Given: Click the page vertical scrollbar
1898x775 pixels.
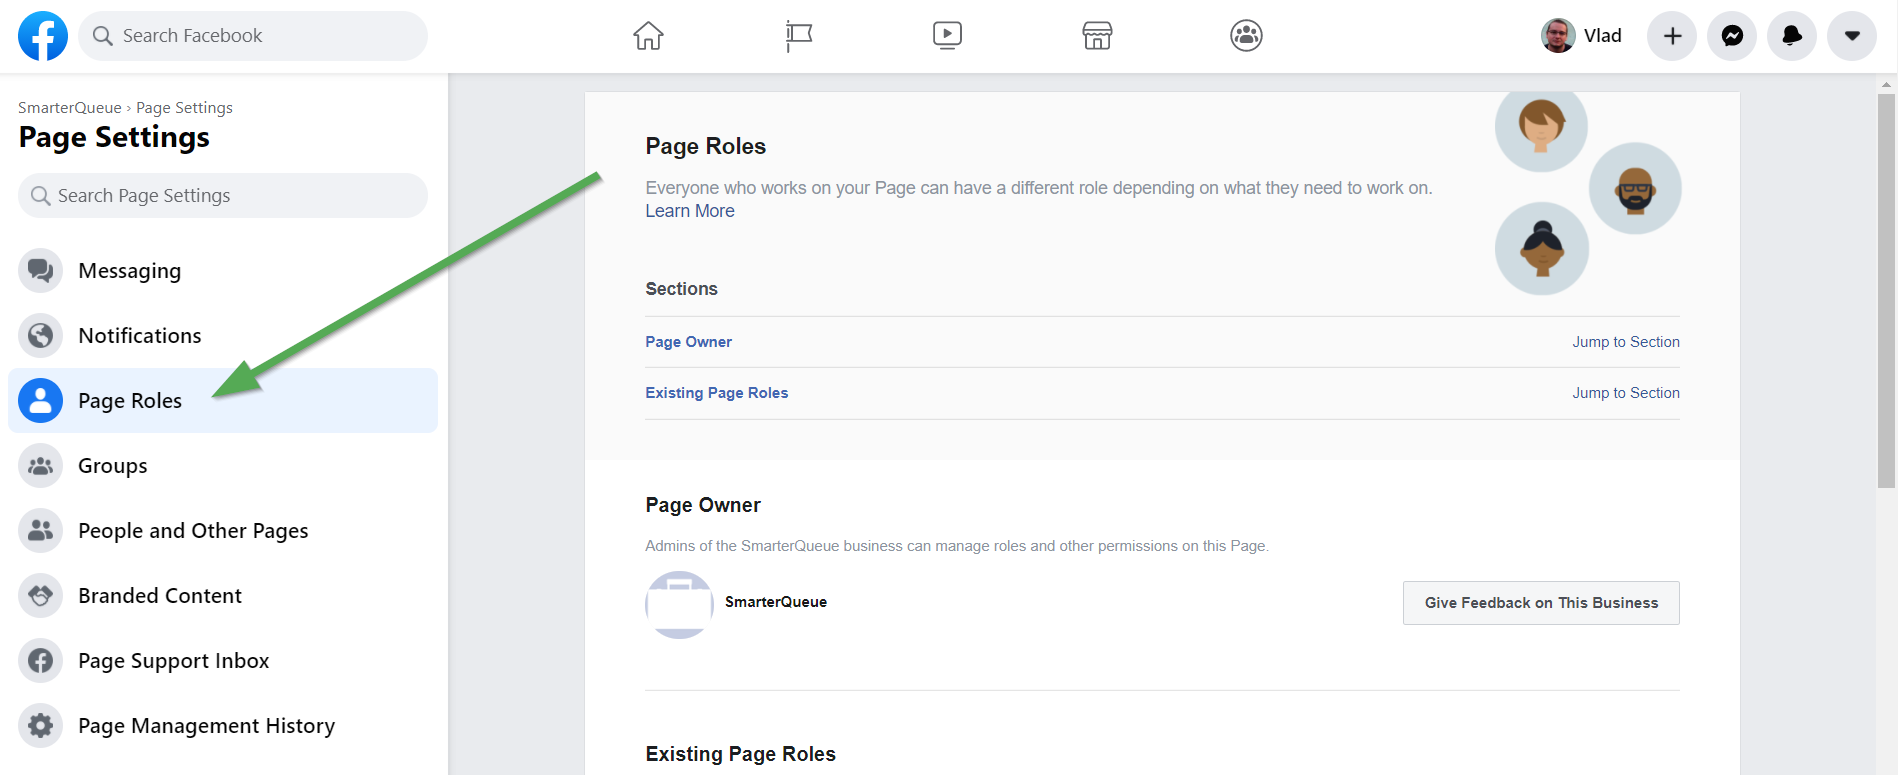Looking at the screenshot, I should (1886, 291).
